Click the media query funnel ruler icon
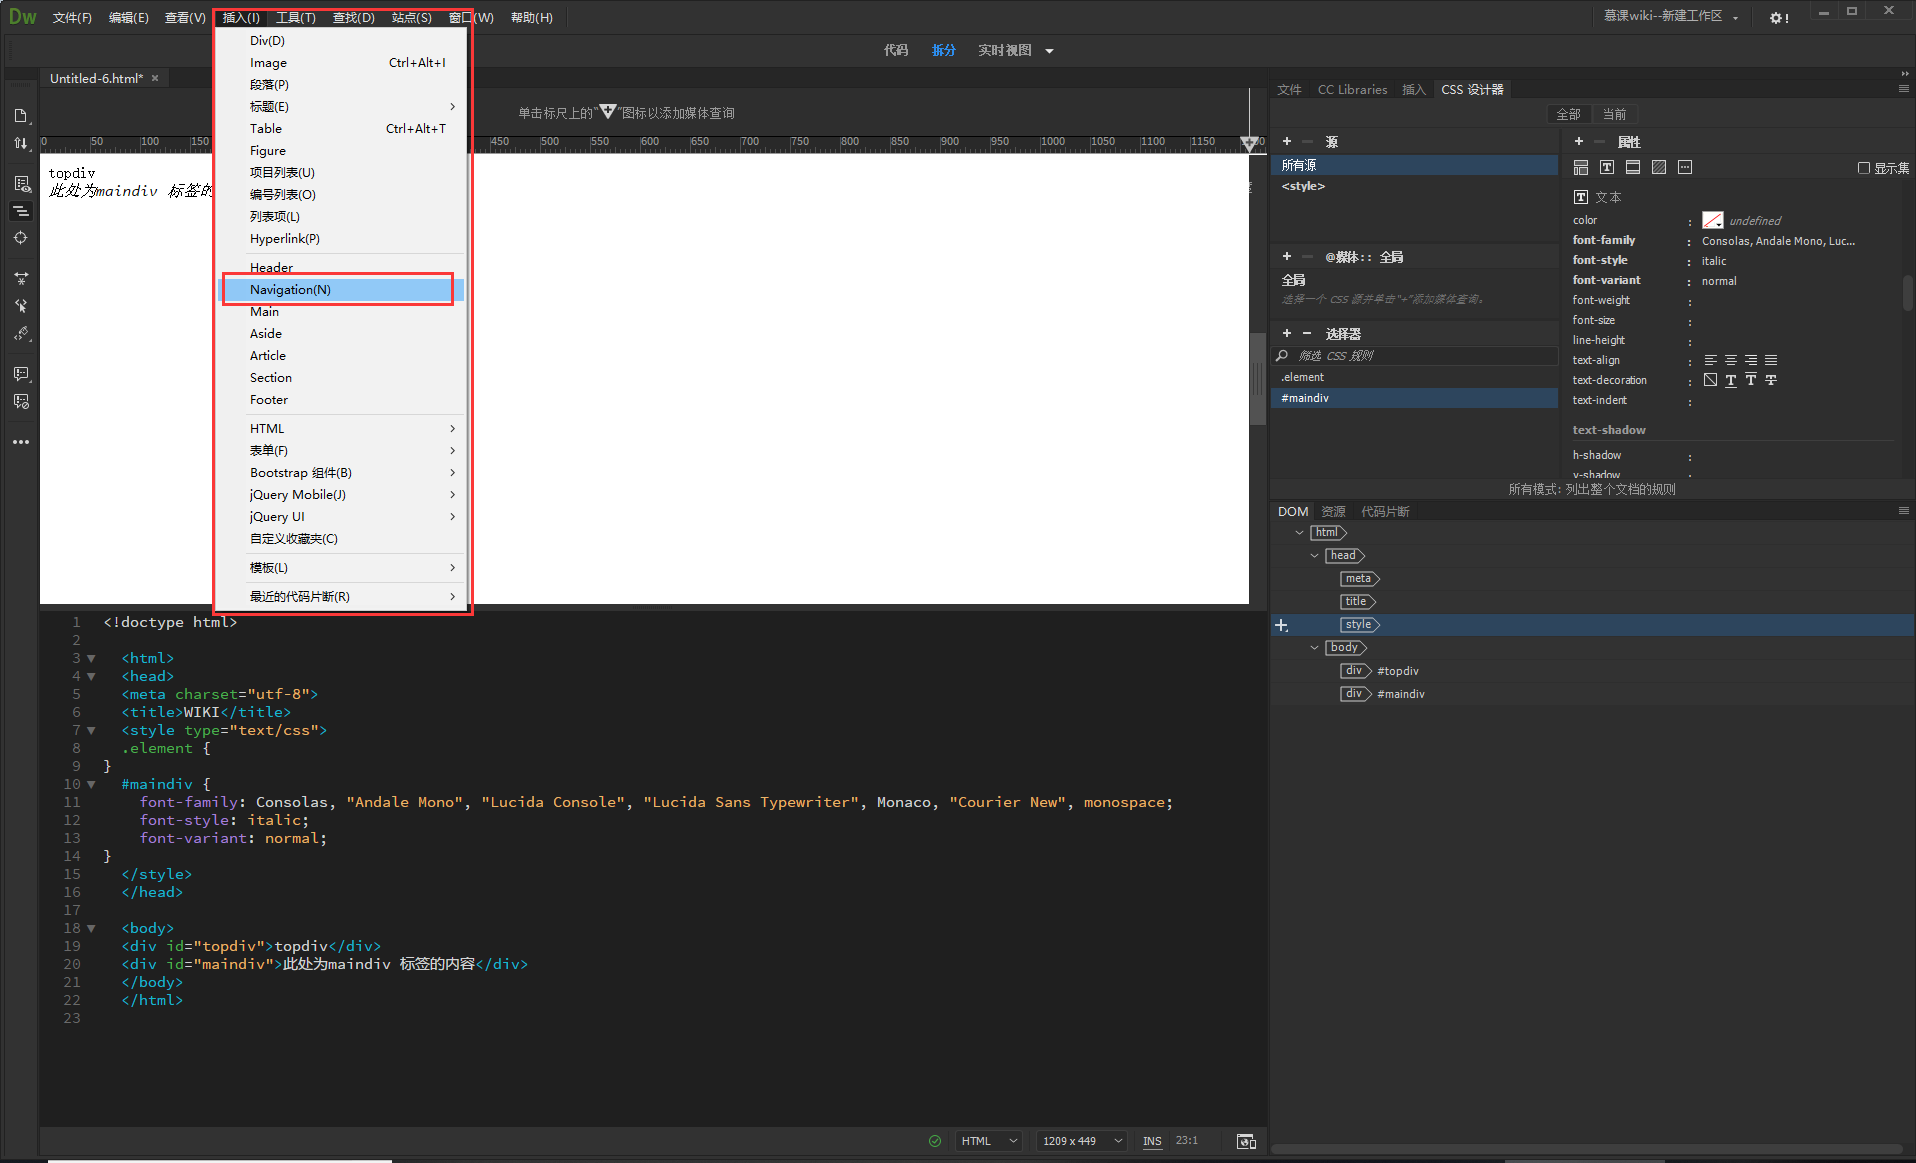The height and width of the screenshot is (1163, 1916). click(1249, 144)
